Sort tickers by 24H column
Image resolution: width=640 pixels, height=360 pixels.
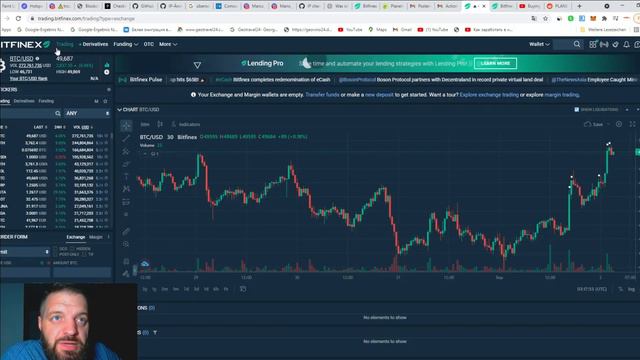pyautogui.click(x=59, y=127)
